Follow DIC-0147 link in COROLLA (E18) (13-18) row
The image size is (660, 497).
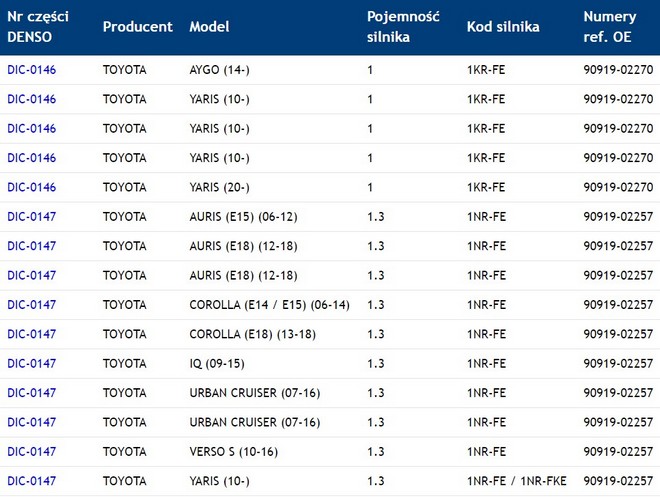[x=31, y=334]
